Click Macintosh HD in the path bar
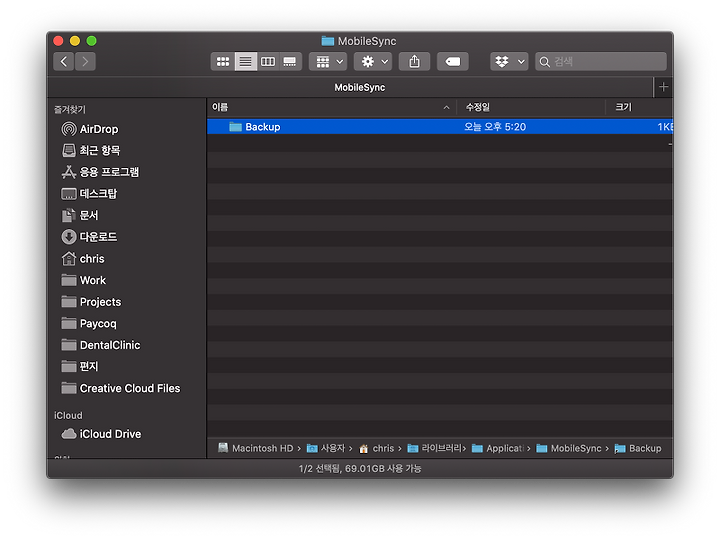The height and width of the screenshot is (540, 720). (256, 448)
